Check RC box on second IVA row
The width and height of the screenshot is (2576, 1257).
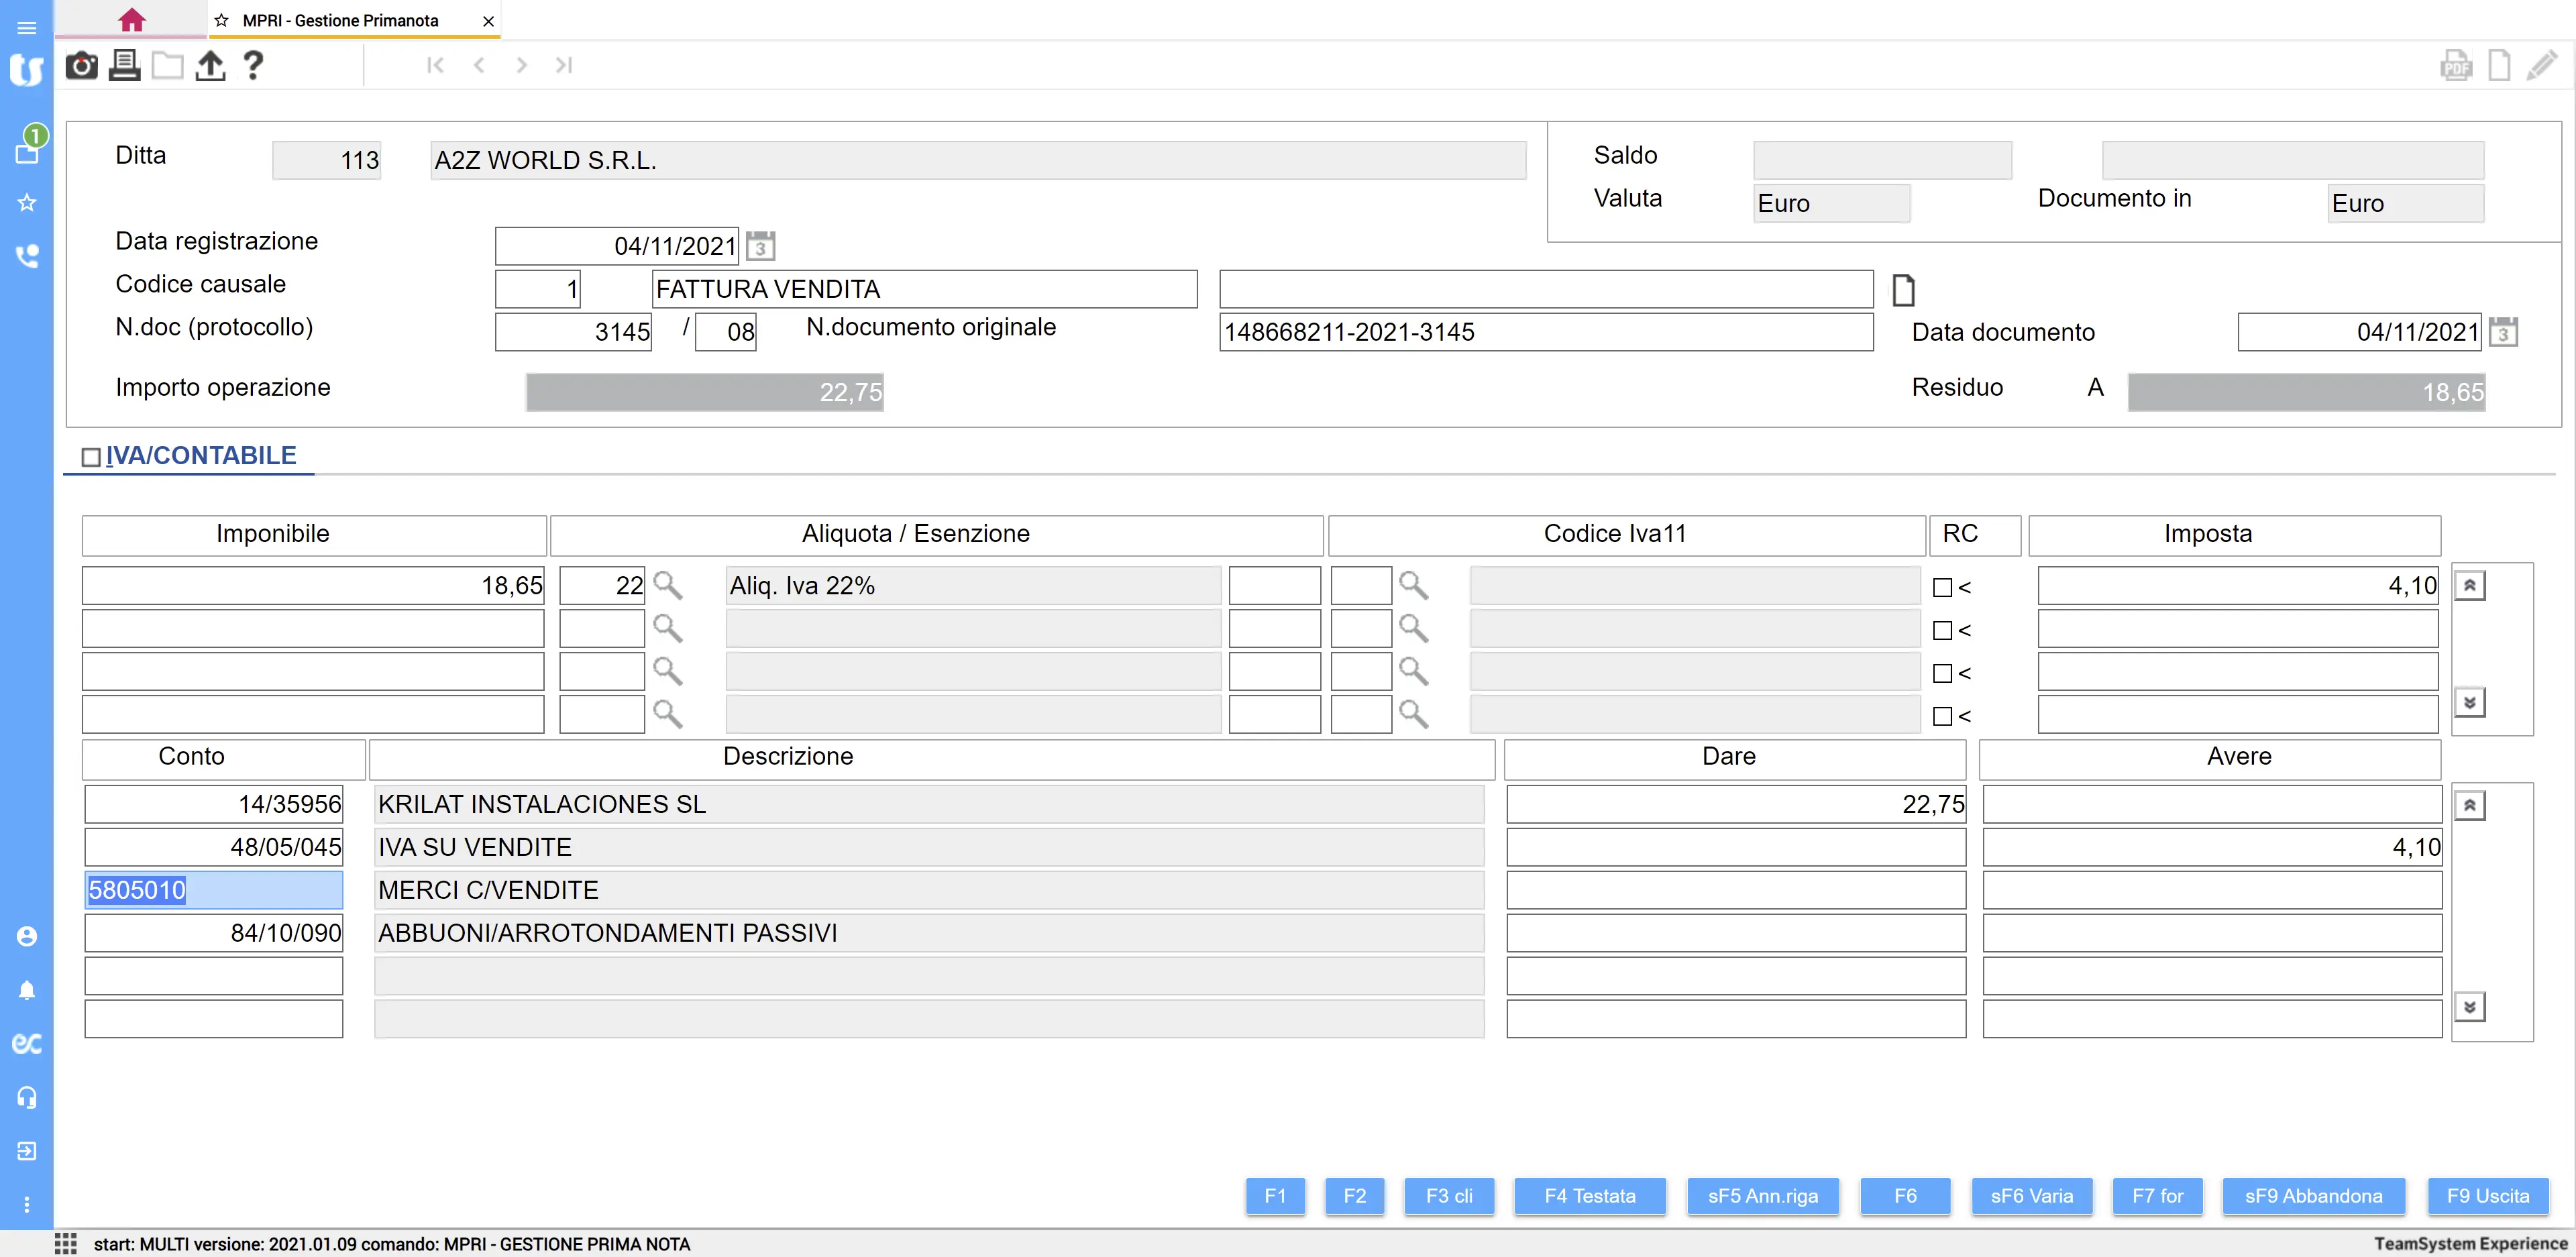click(1942, 631)
